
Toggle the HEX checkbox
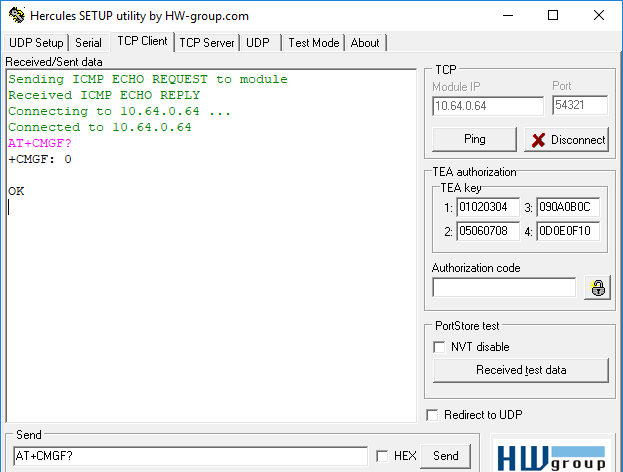tap(382, 456)
